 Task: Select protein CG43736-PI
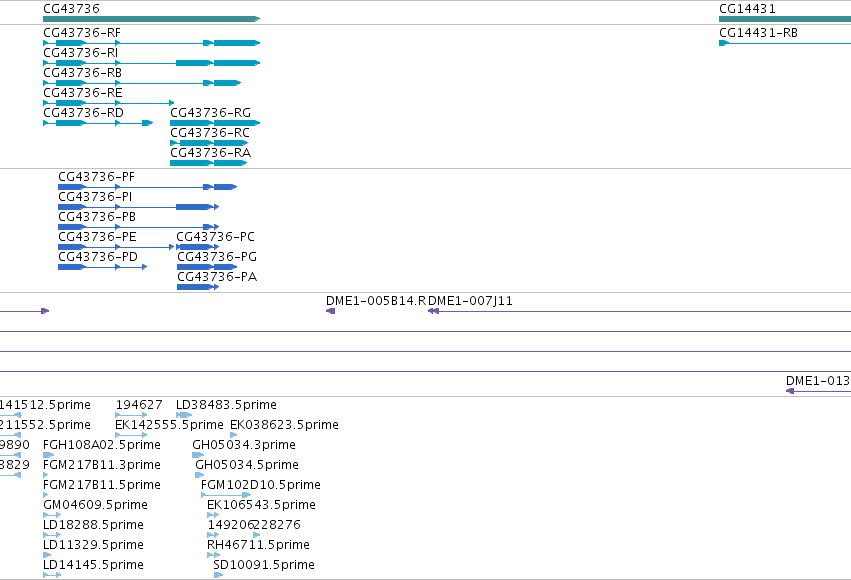click(x=138, y=207)
